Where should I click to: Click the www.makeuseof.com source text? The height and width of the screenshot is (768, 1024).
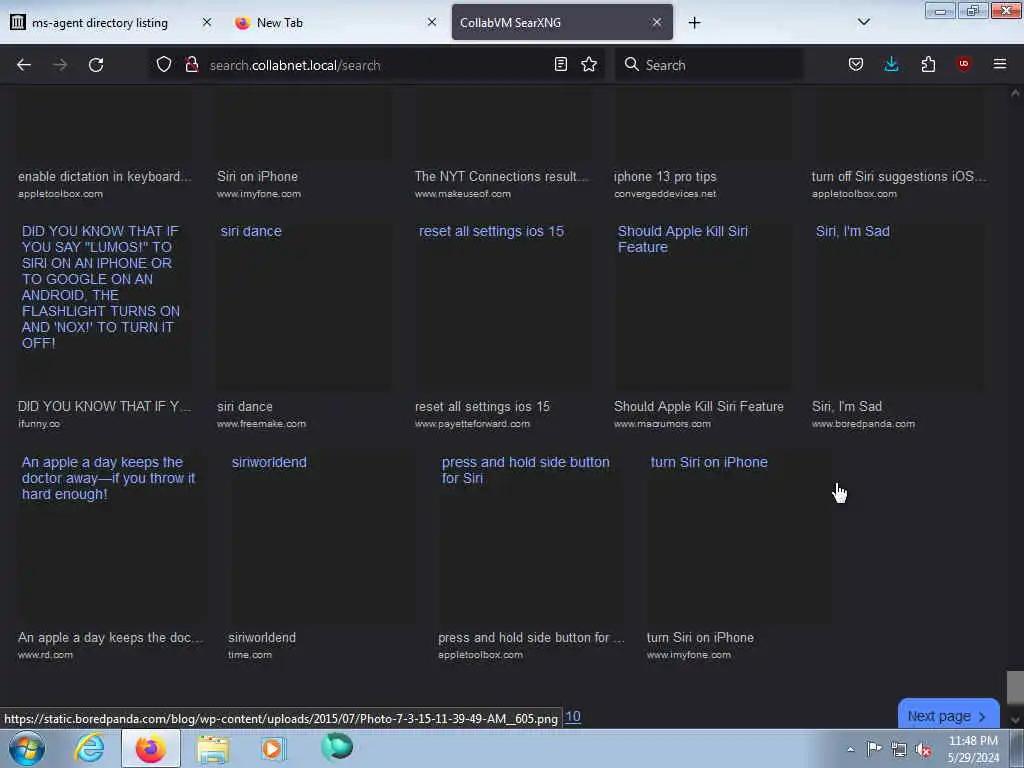(x=462, y=194)
